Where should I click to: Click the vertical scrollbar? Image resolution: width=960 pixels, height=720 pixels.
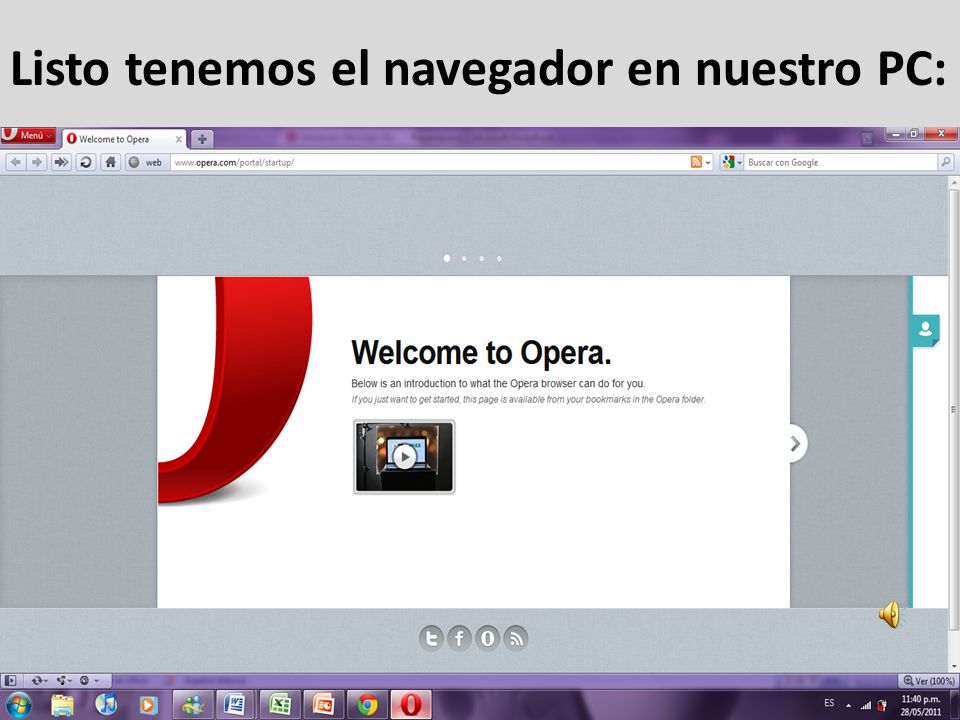point(954,424)
